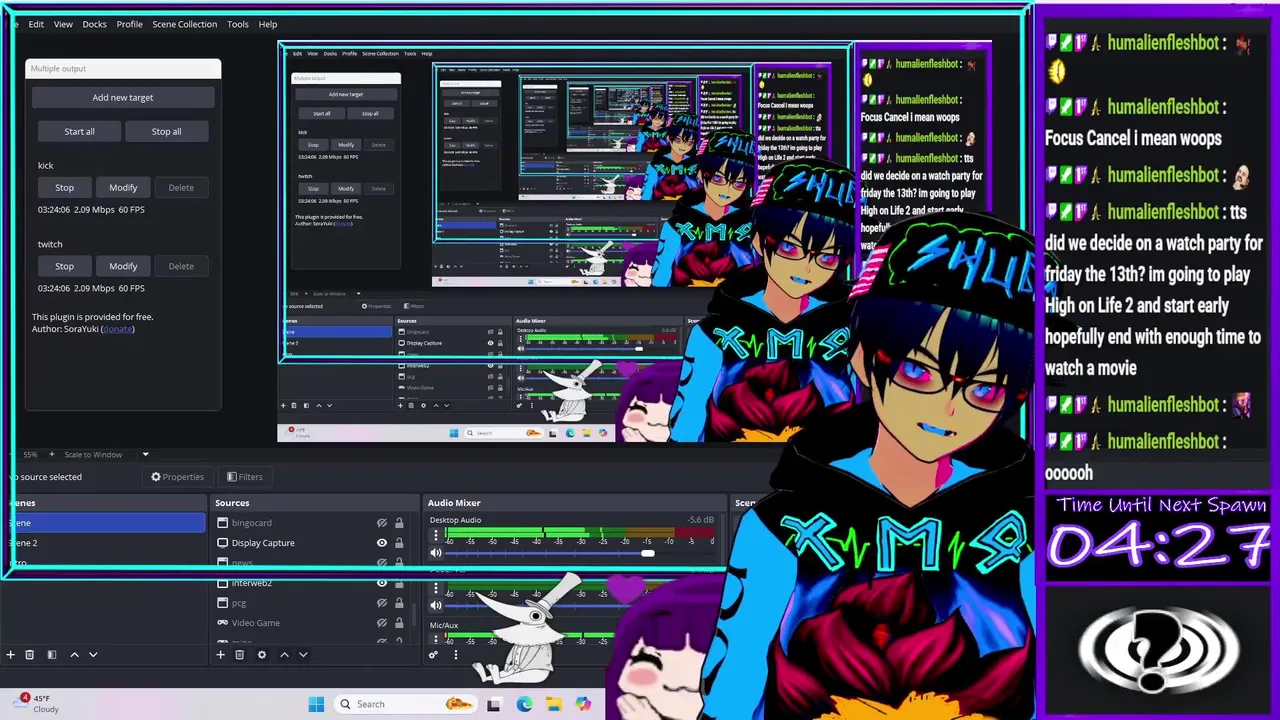The height and width of the screenshot is (720, 1280).
Task: Open Copilot from the taskbar
Action: click(583, 704)
